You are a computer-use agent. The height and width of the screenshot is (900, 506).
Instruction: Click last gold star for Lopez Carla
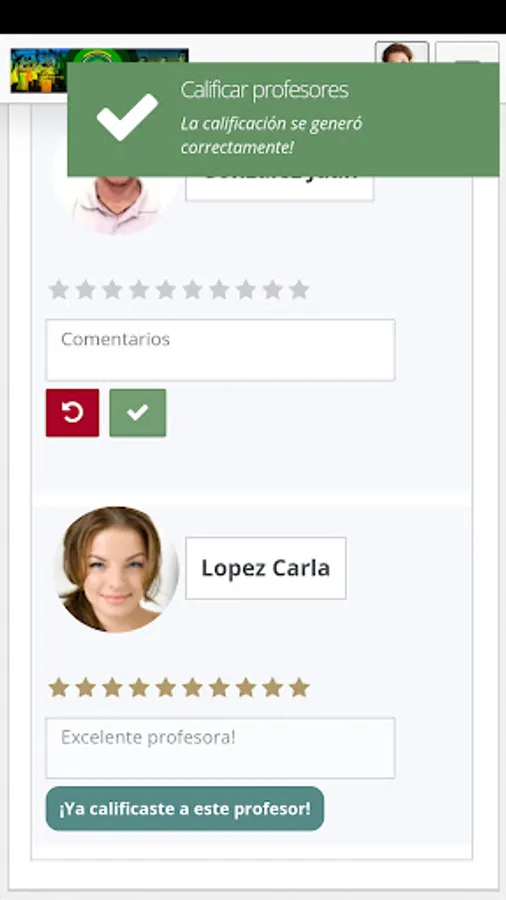click(299, 687)
